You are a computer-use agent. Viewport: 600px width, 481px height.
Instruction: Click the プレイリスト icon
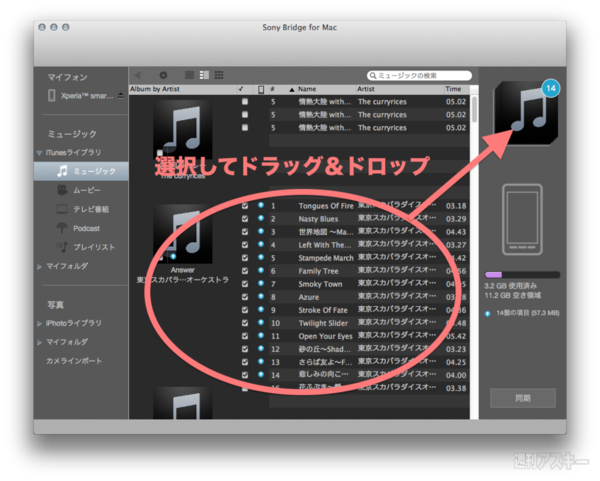(62, 247)
